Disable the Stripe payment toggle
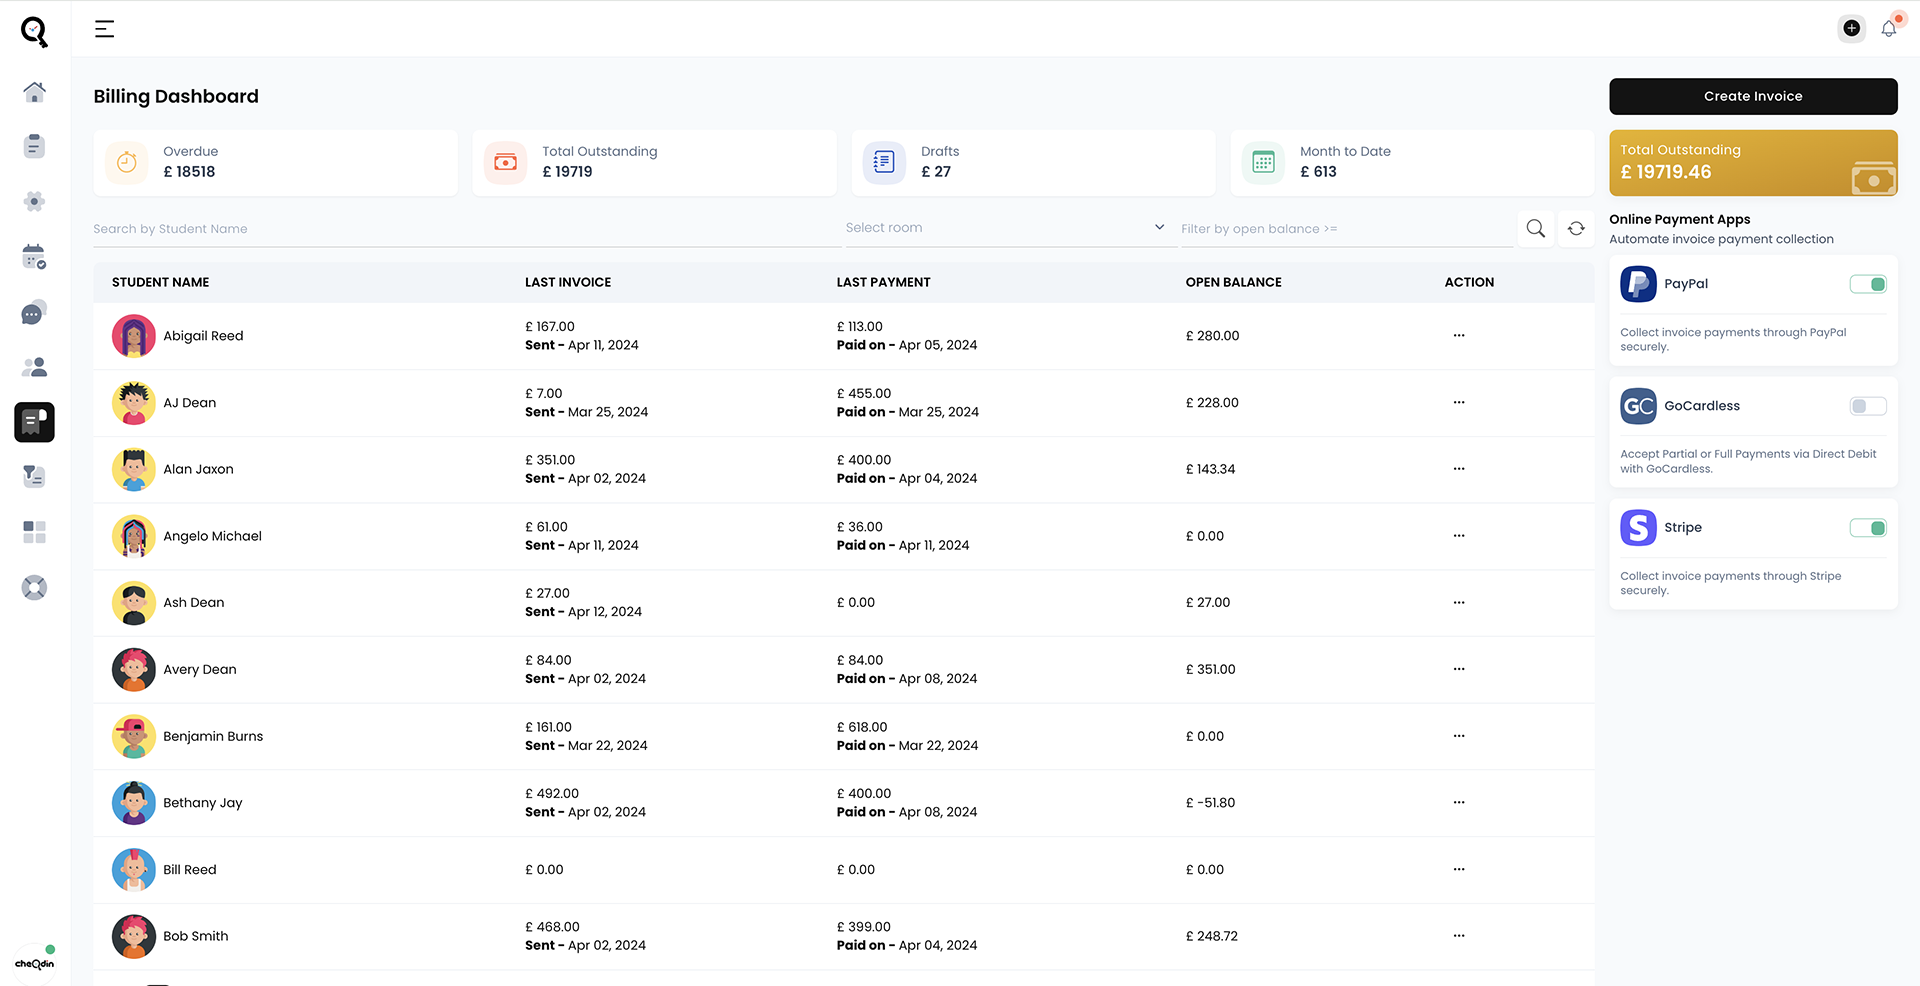Image resolution: width=1920 pixels, height=986 pixels. [x=1868, y=528]
